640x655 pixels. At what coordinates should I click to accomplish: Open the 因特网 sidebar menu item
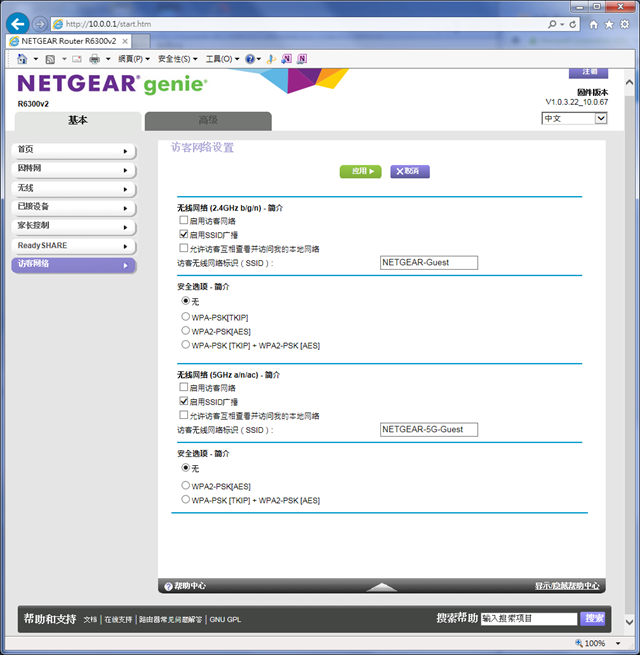[74, 170]
